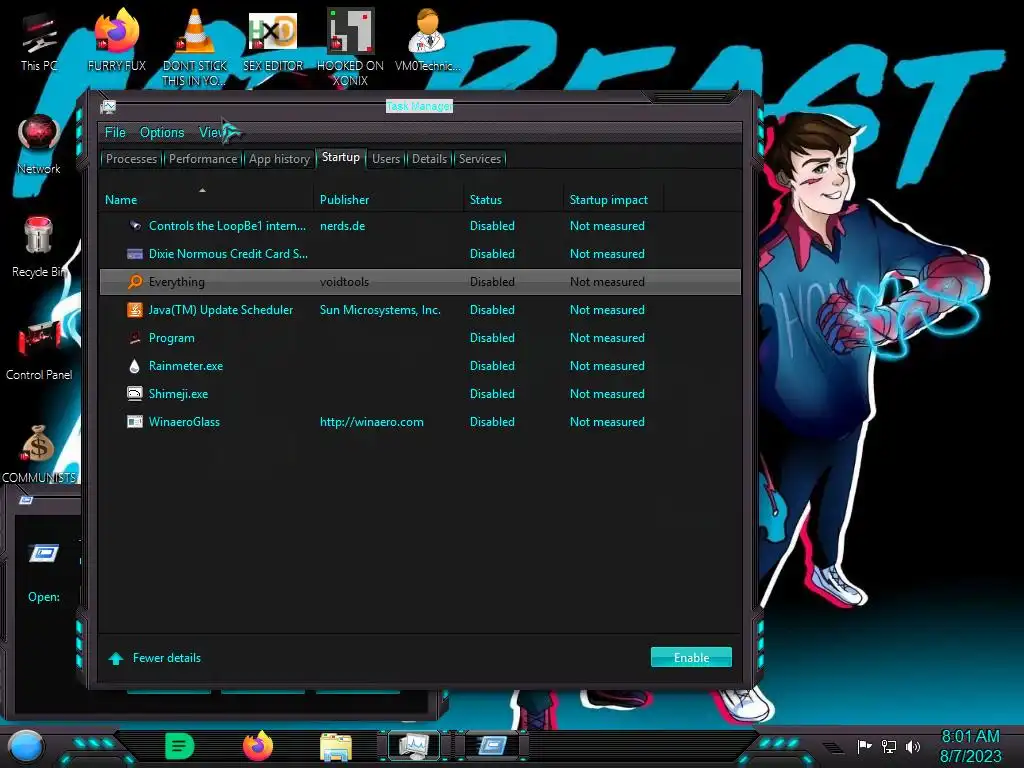Select the Program startup entry
Image resolution: width=1024 pixels, height=768 pixels.
point(420,338)
